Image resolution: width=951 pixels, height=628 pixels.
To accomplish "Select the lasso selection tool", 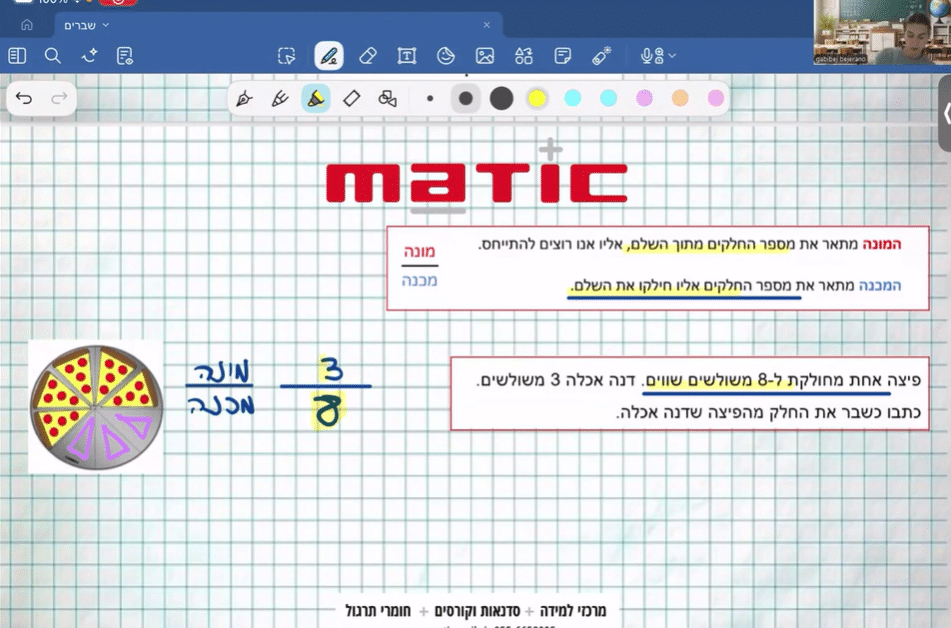I will (x=286, y=56).
